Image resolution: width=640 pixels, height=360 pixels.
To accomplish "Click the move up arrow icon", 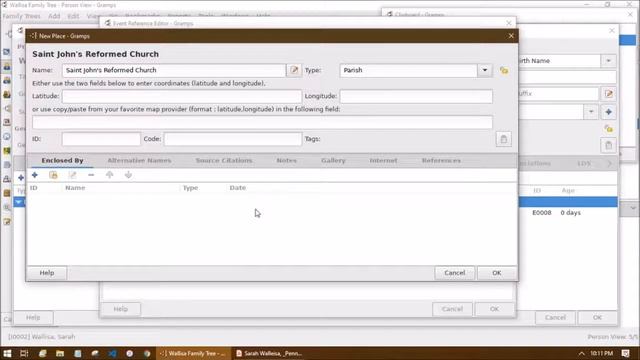I will click(109, 175).
